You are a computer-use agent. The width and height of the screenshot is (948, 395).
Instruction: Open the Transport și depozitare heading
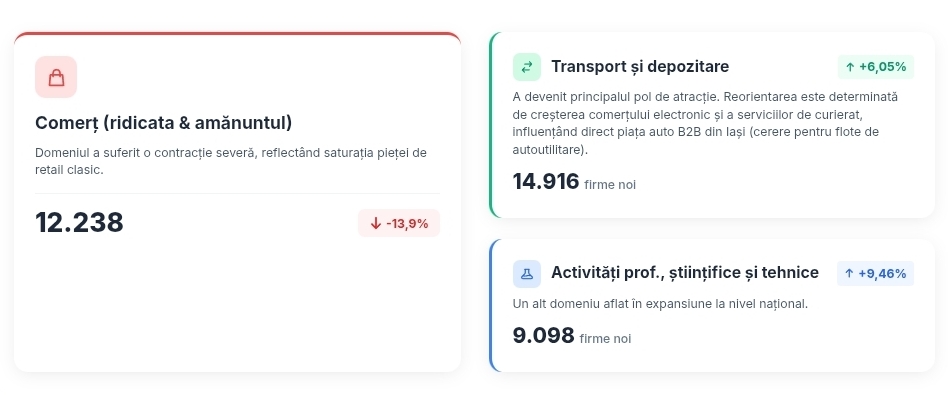[640, 67]
